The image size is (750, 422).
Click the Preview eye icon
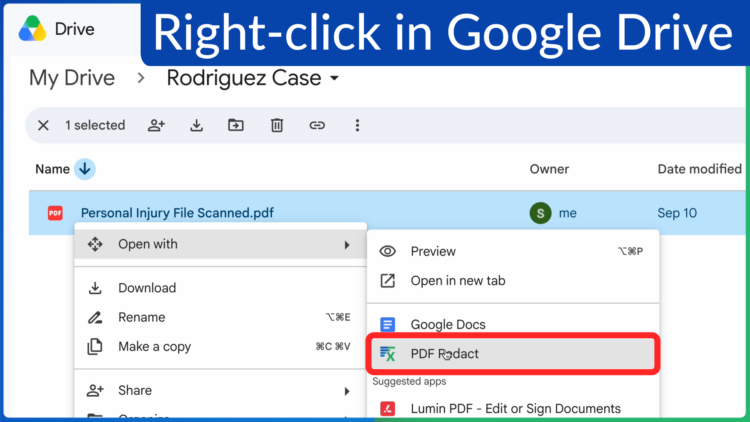[387, 251]
